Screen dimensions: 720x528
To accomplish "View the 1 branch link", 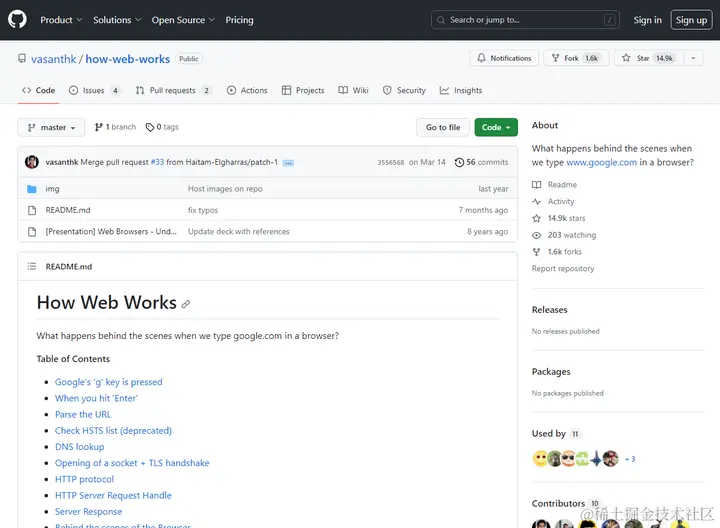I will pyautogui.click(x=115, y=127).
